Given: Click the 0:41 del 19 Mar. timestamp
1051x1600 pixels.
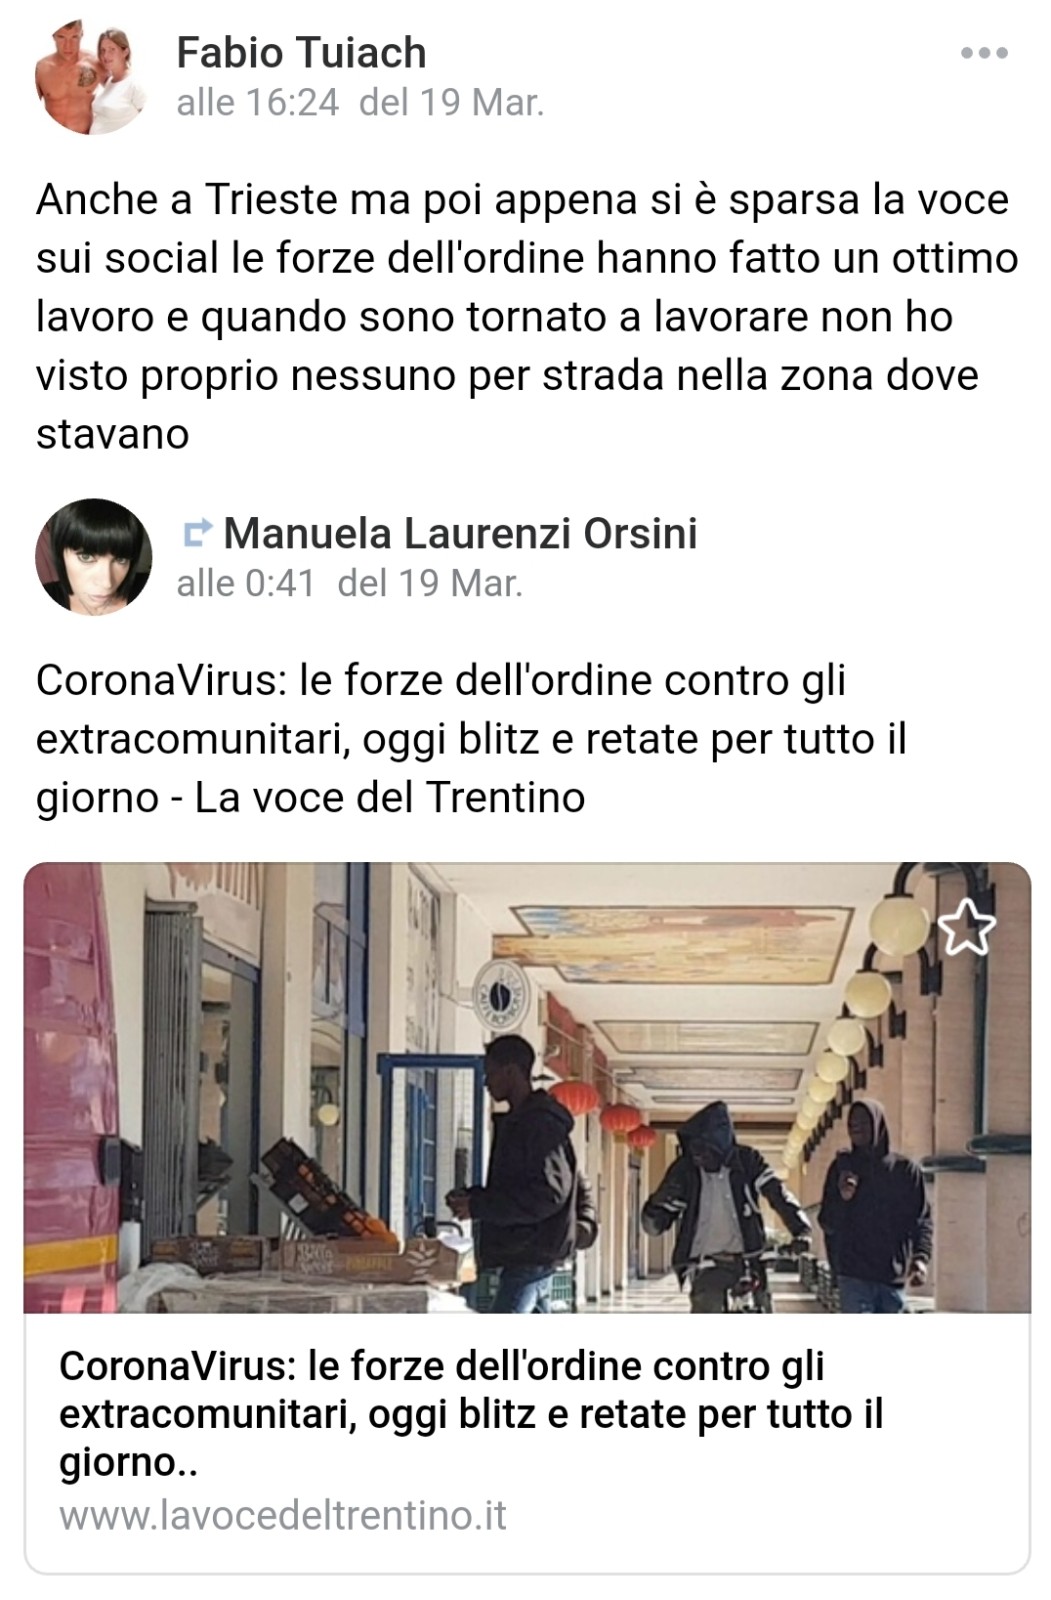Looking at the screenshot, I should tap(349, 583).
